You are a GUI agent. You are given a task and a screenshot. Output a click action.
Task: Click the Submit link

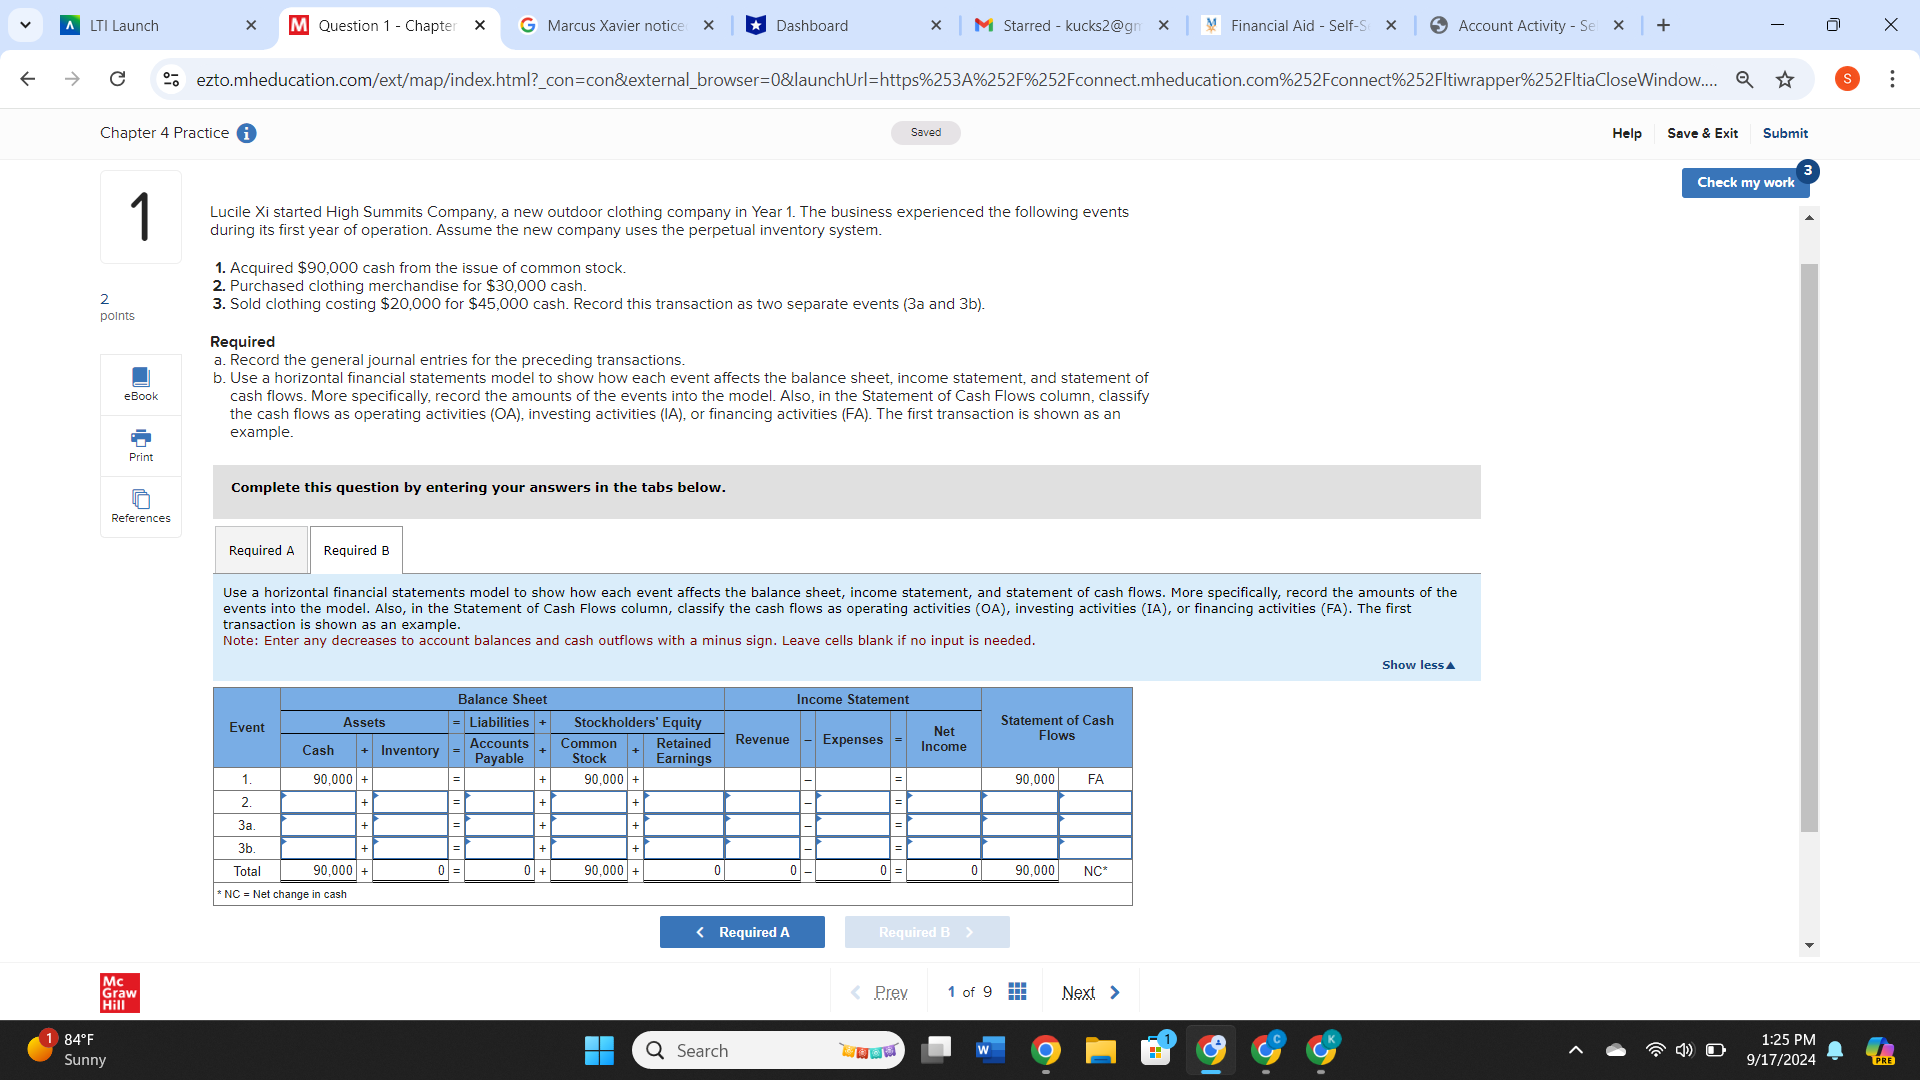[1785, 133]
